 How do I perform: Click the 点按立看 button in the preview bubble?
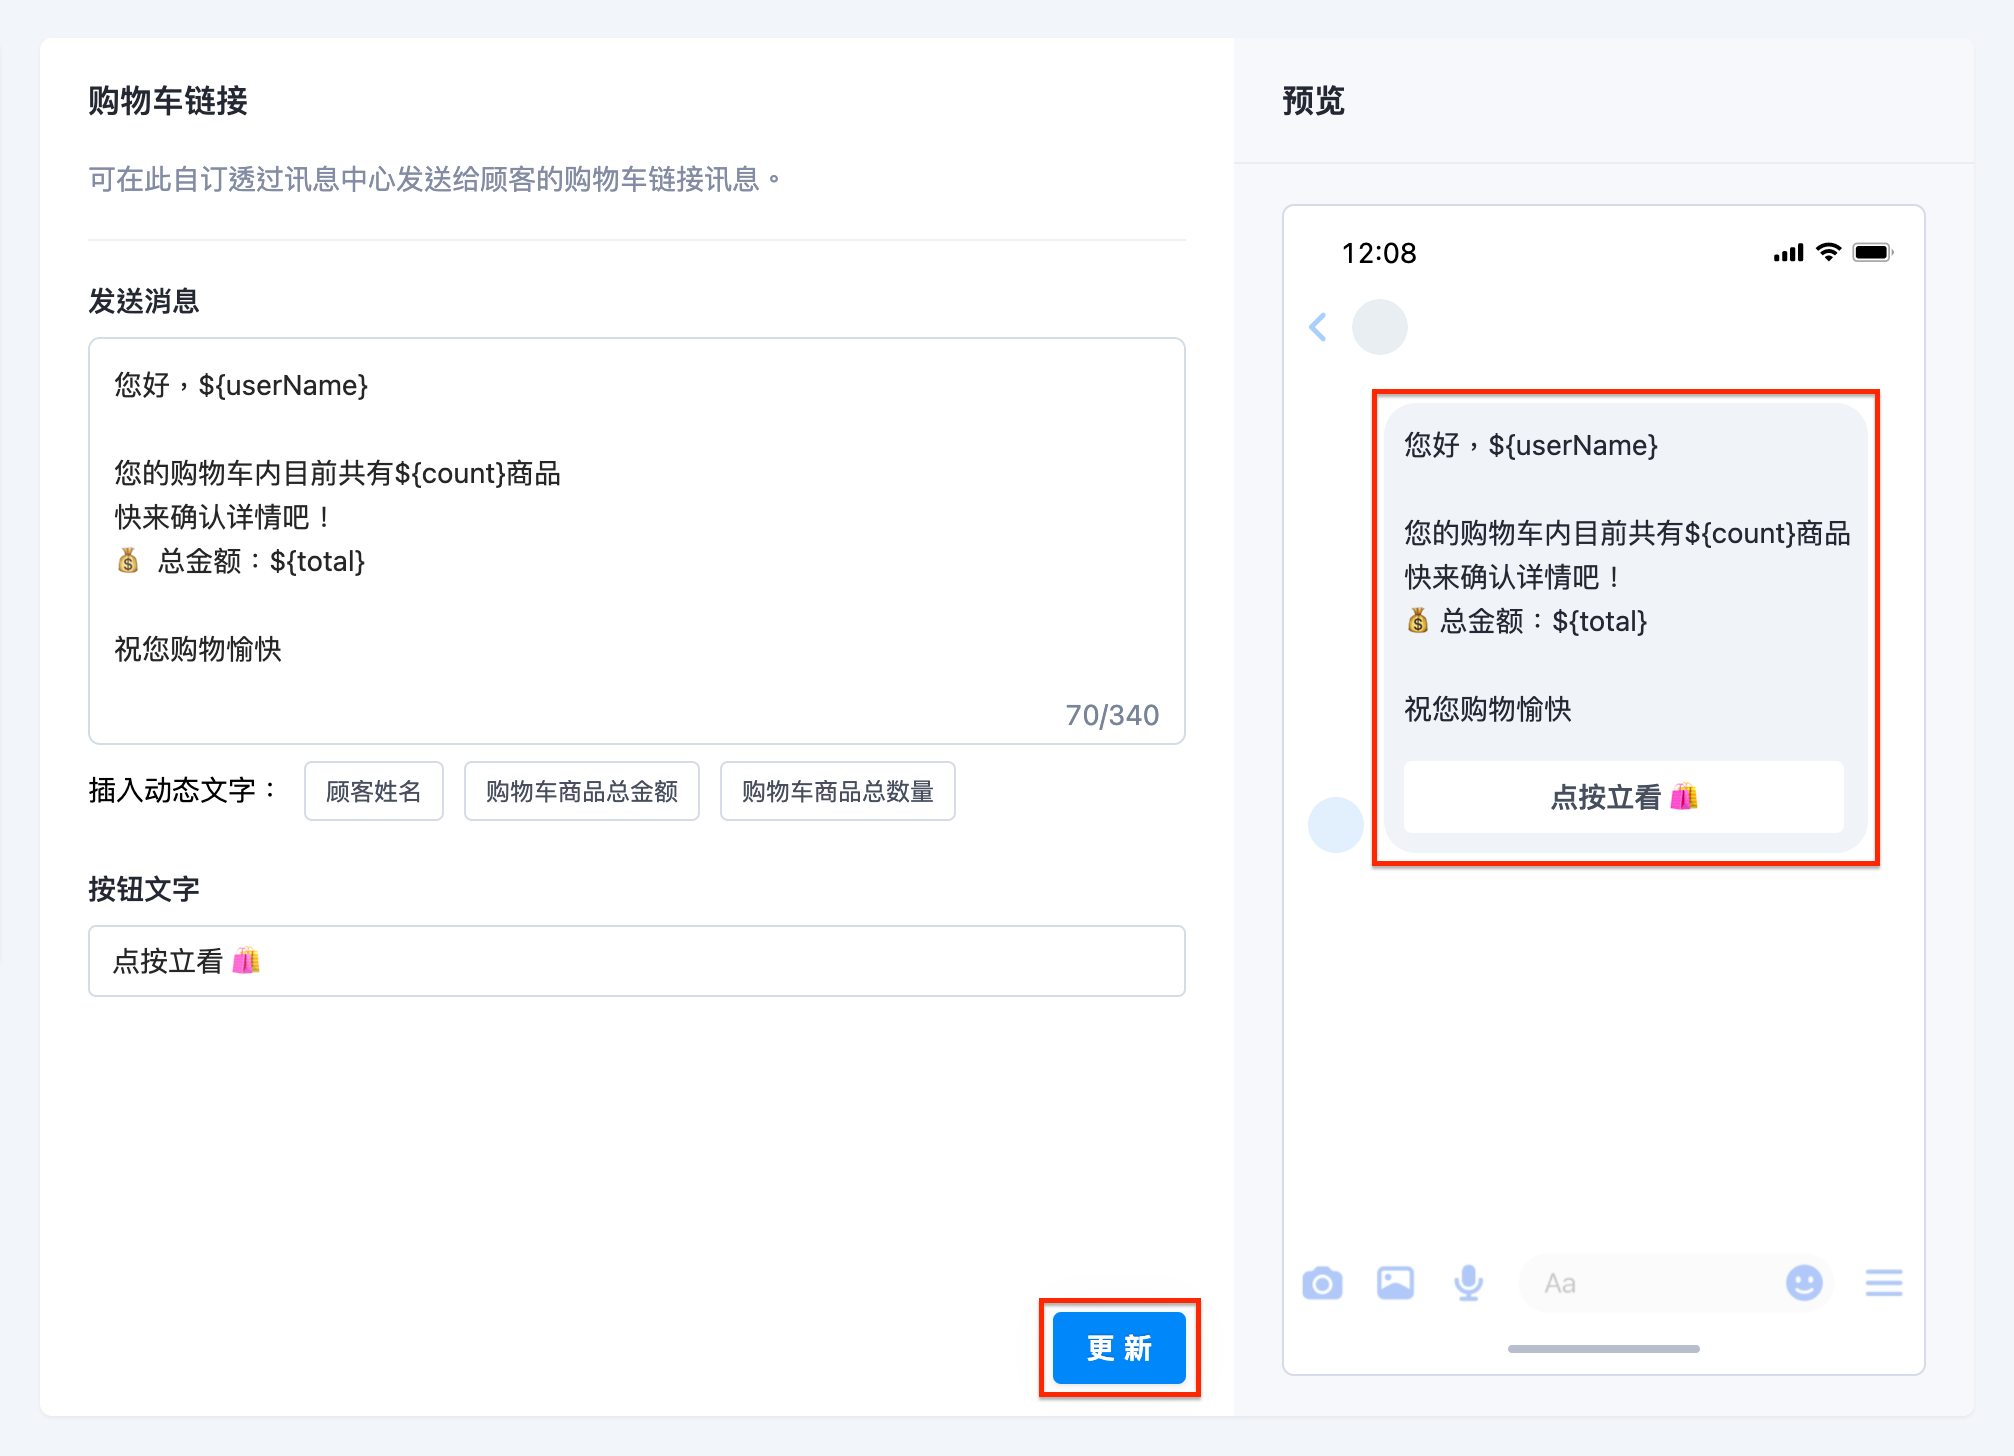[1624, 797]
